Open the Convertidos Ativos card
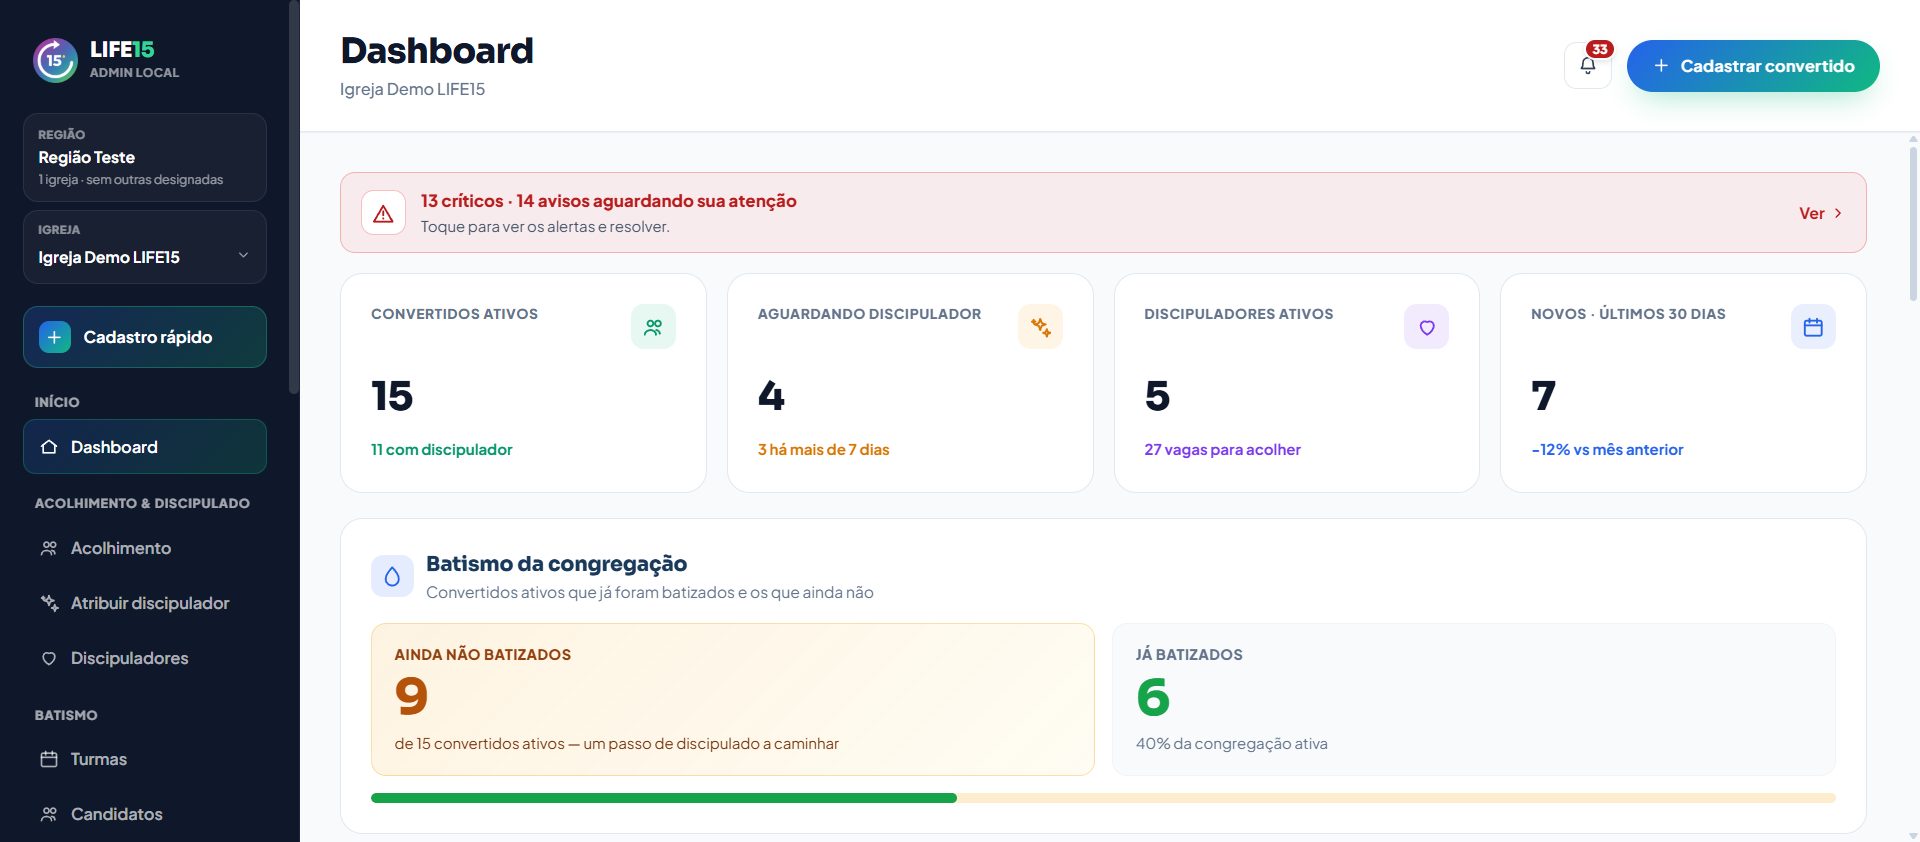Screen dimensions: 1920x842 [x=523, y=383]
